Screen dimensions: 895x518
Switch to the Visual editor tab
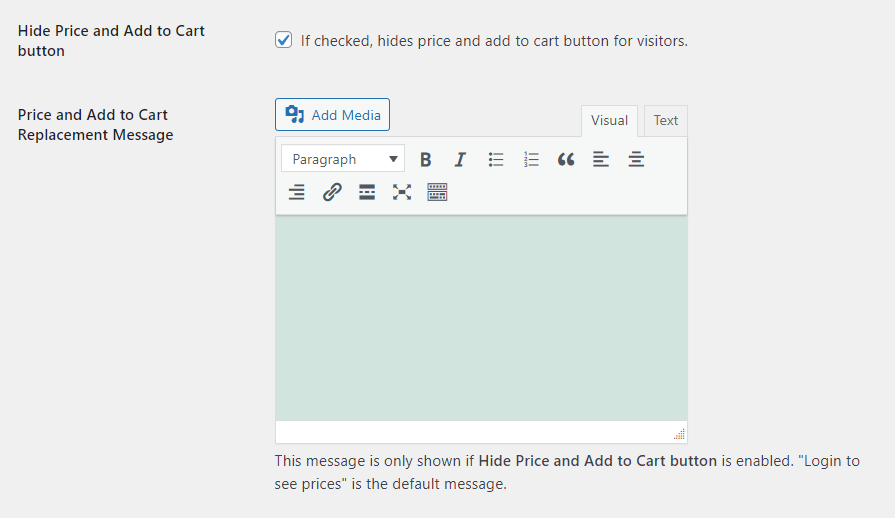pos(609,121)
